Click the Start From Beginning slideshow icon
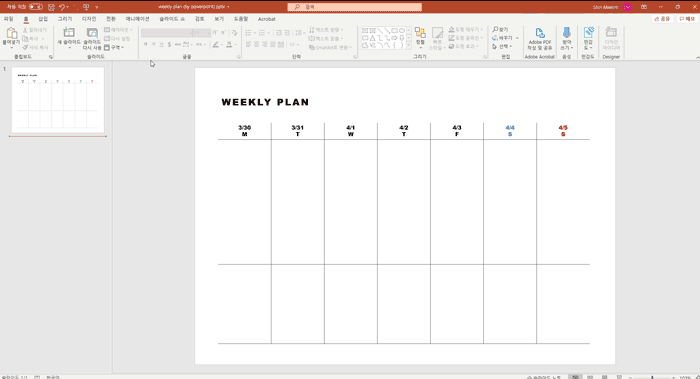 (86, 7)
